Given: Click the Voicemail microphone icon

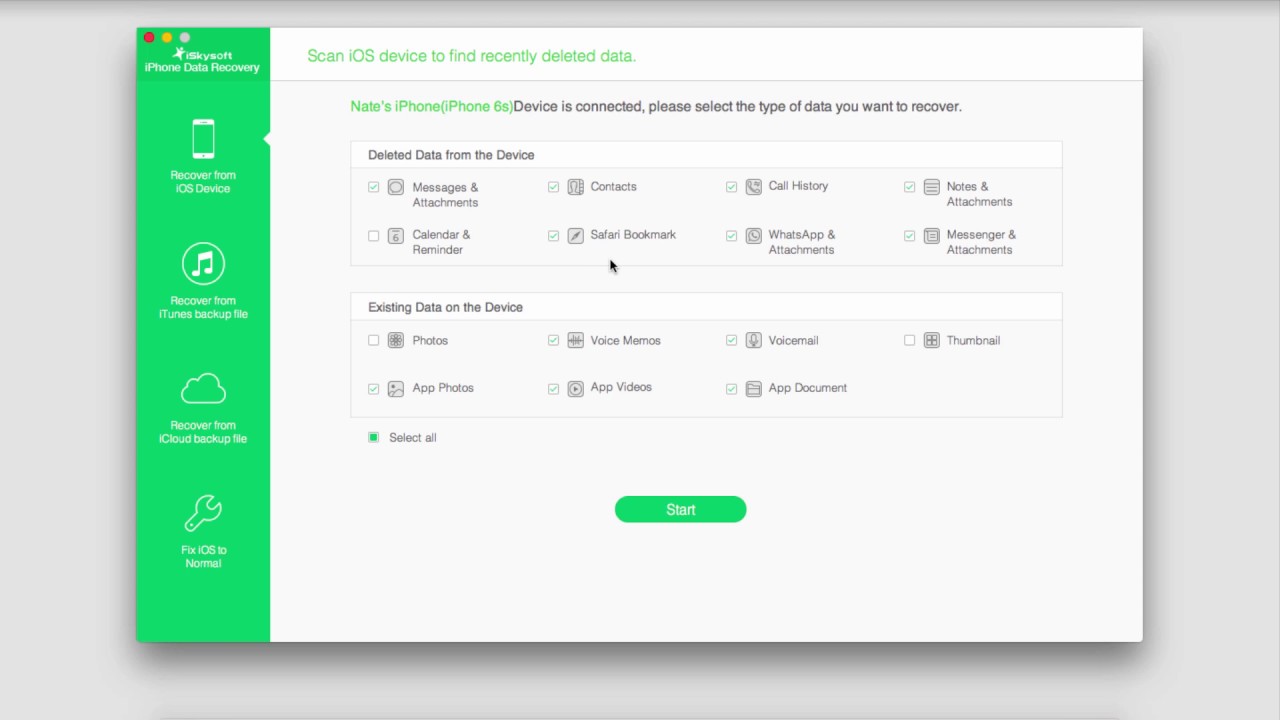Looking at the screenshot, I should point(753,340).
